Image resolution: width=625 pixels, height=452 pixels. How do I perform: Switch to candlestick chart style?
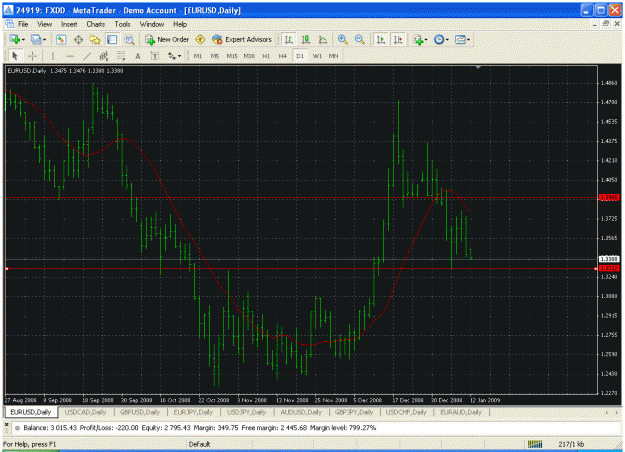tap(305, 39)
